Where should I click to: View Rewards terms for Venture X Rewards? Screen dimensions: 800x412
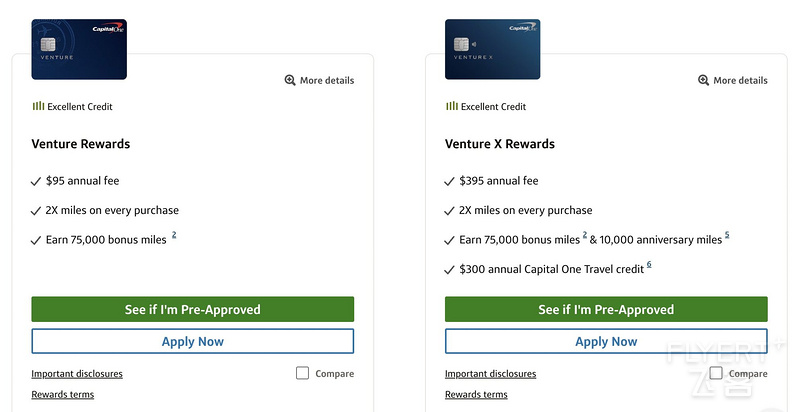point(476,395)
